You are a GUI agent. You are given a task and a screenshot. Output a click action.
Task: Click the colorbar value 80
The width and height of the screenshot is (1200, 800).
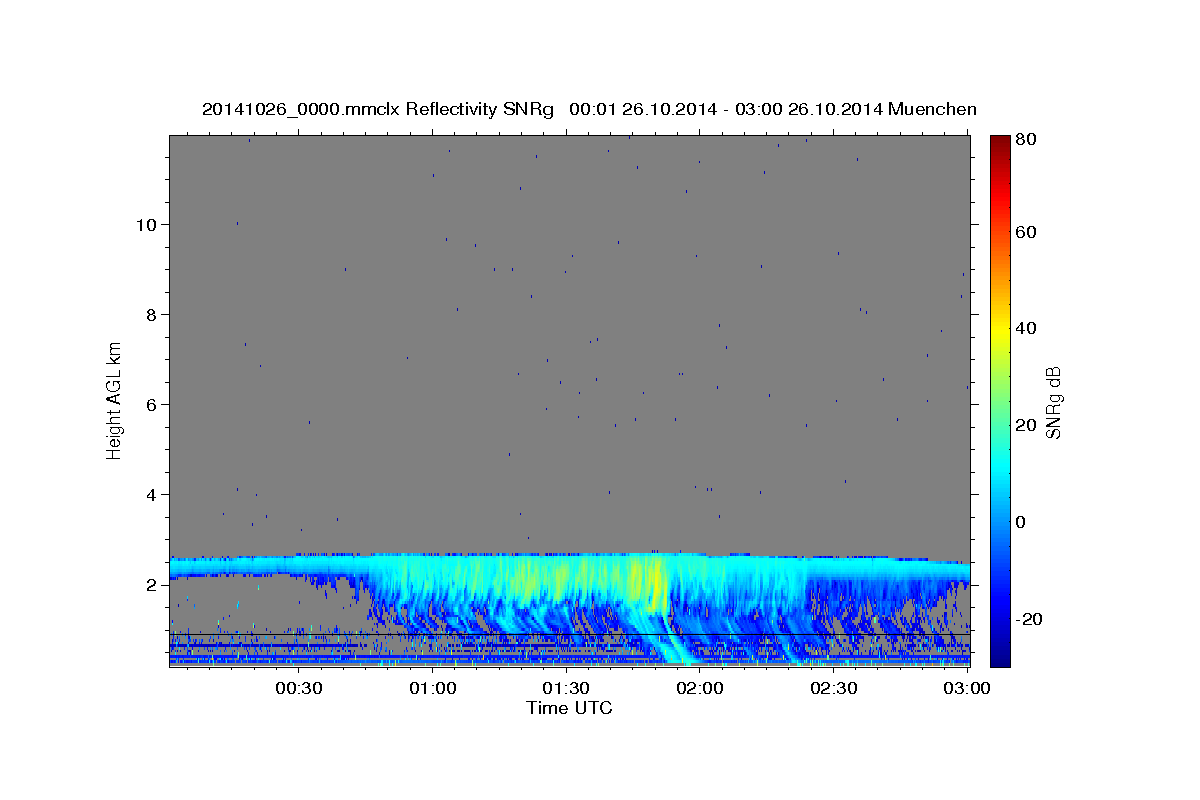pyautogui.click(x=1025, y=140)
